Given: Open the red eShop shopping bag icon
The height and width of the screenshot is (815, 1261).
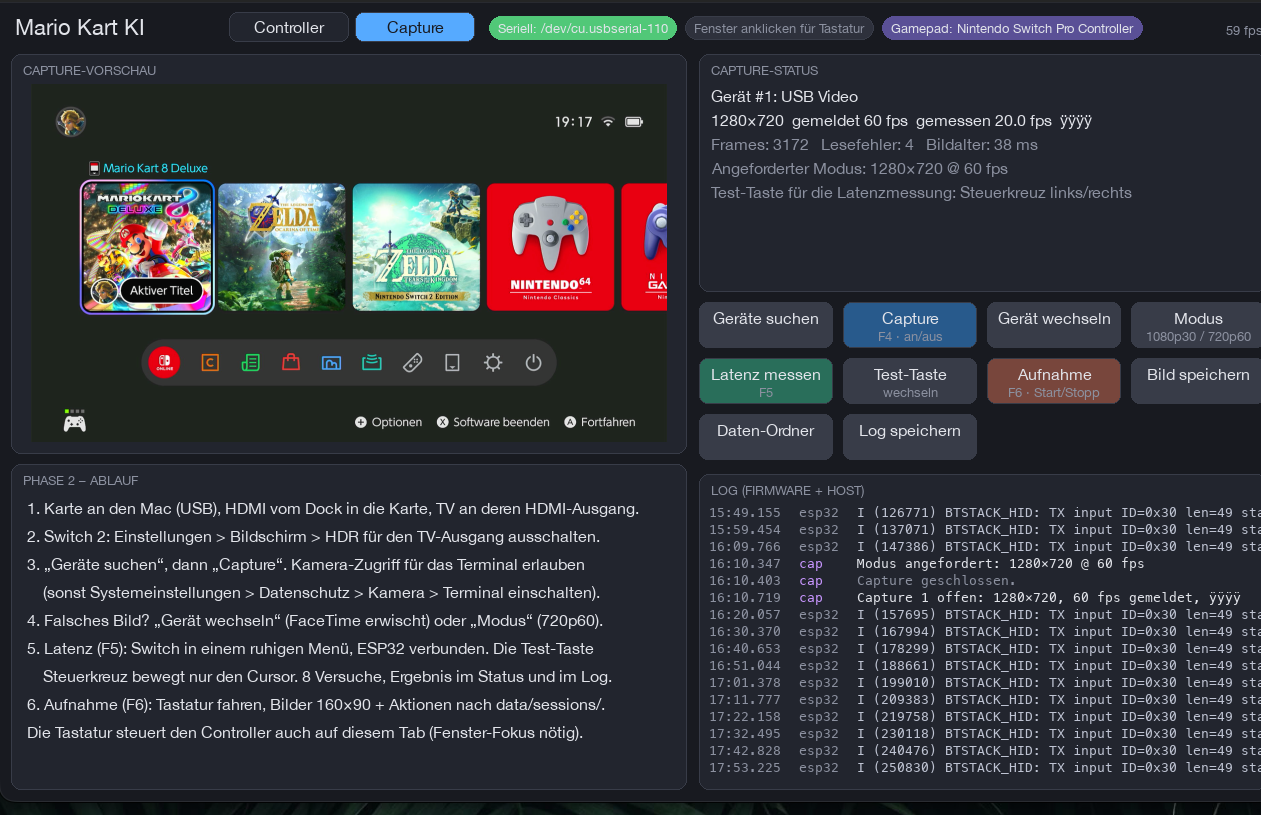Looking at the screenshot, I should tap(291, 363).
